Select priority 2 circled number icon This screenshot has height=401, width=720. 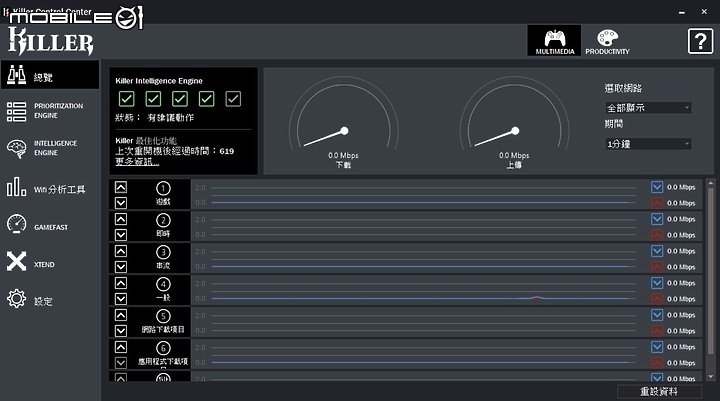click(163, 220)
